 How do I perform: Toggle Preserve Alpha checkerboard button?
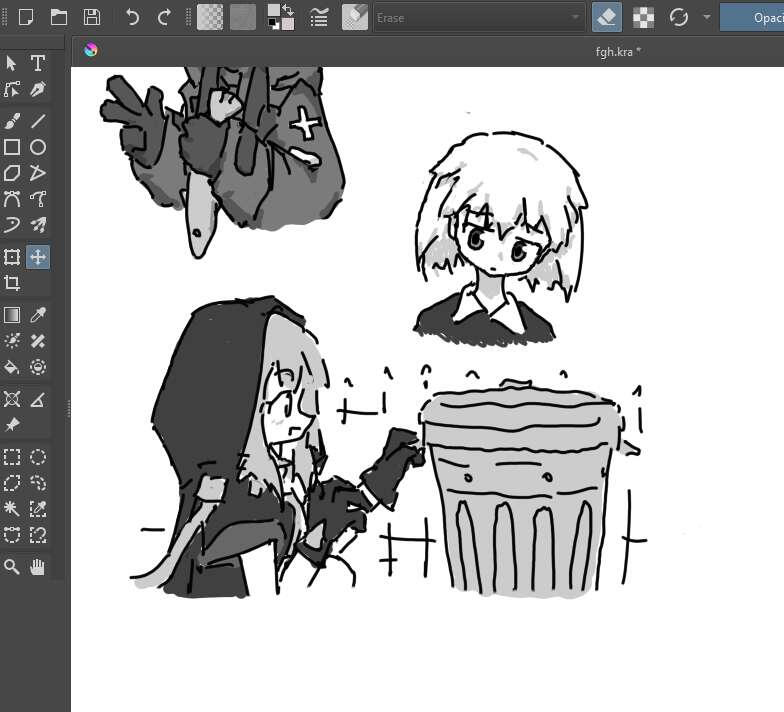pyautogui.click(x=644, y=17)
